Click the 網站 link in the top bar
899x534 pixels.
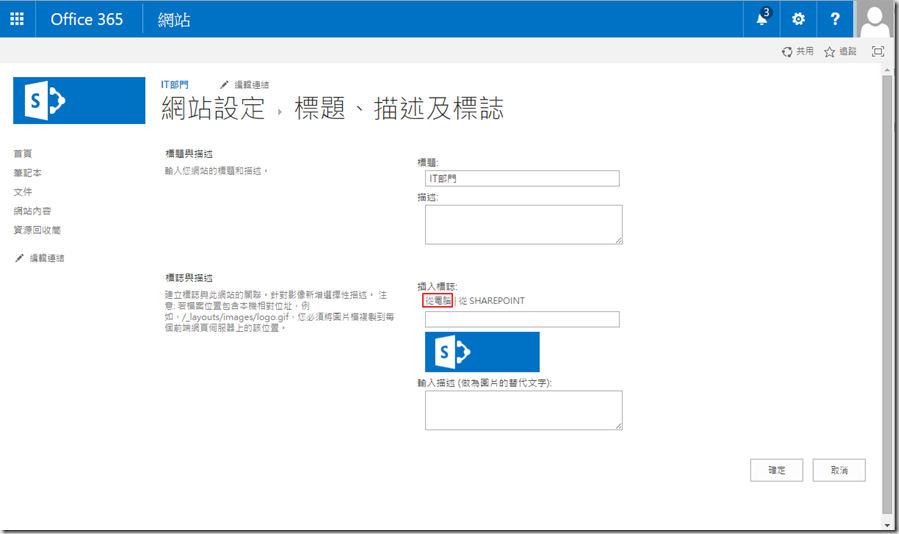pos(174,19)
